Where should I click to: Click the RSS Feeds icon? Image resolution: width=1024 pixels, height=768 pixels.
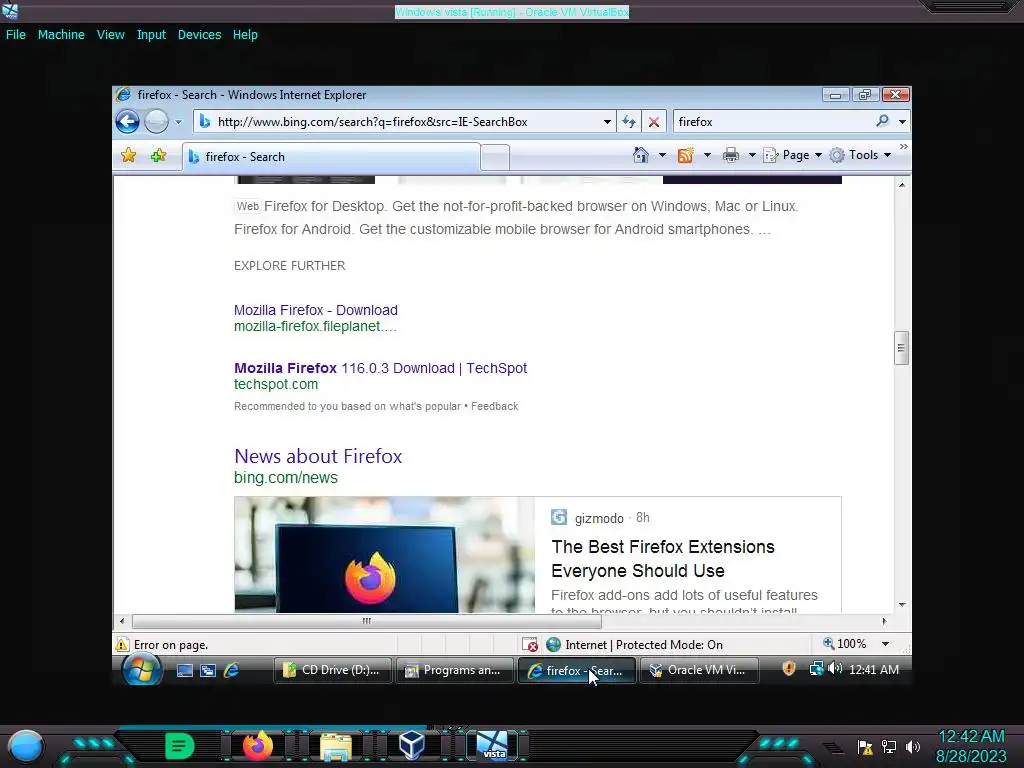pyautogui.click(x=685, y=155)
